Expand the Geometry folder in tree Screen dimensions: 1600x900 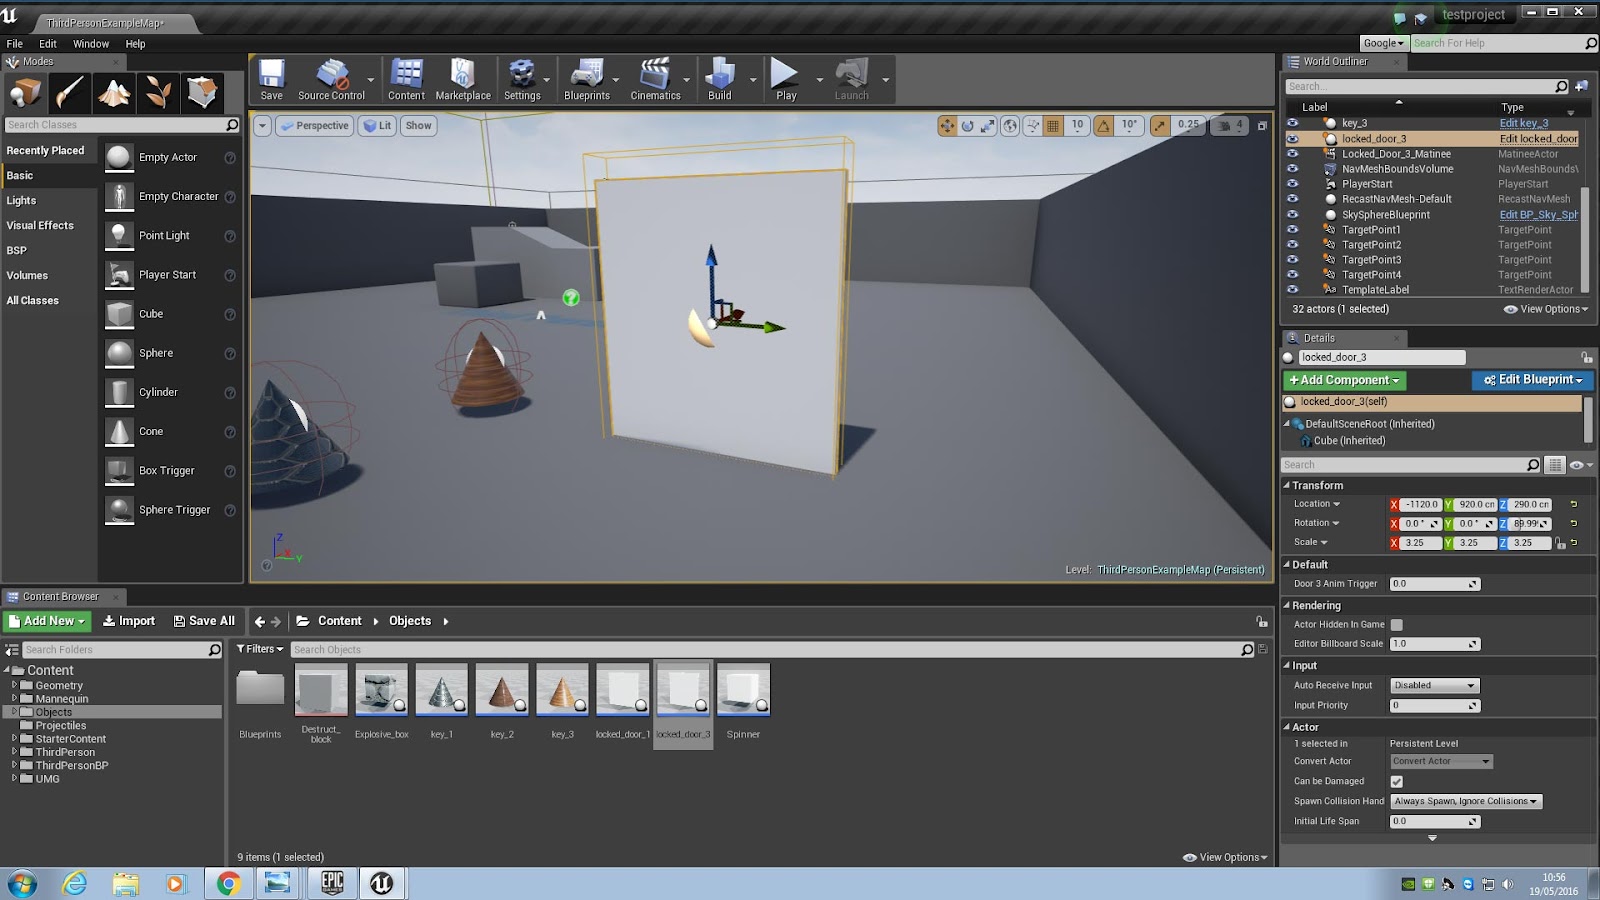pos(14,685)
